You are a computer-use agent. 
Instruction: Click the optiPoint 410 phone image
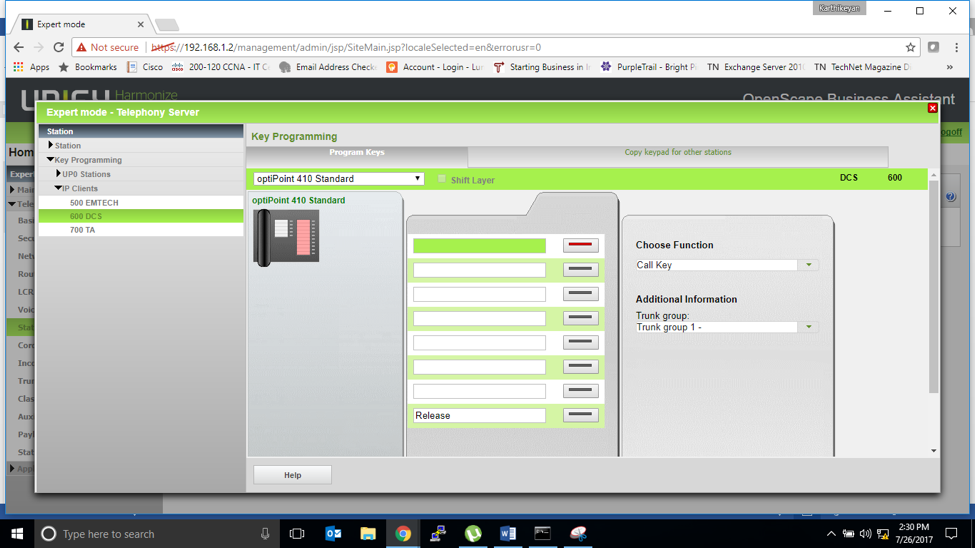[286, 238]
